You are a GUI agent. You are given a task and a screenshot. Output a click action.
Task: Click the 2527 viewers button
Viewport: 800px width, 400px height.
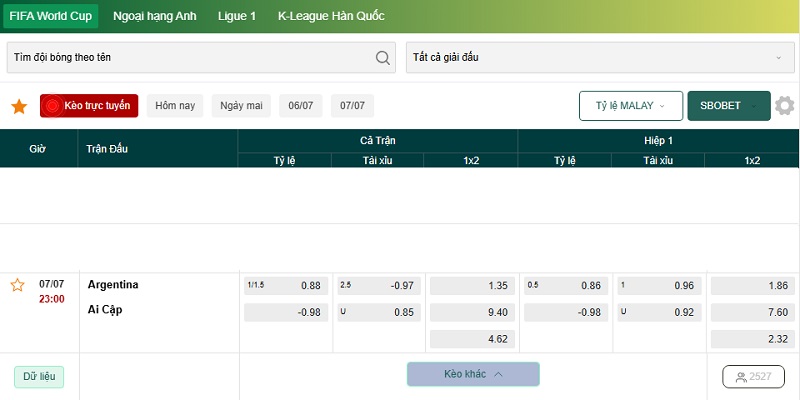point(754,377)
